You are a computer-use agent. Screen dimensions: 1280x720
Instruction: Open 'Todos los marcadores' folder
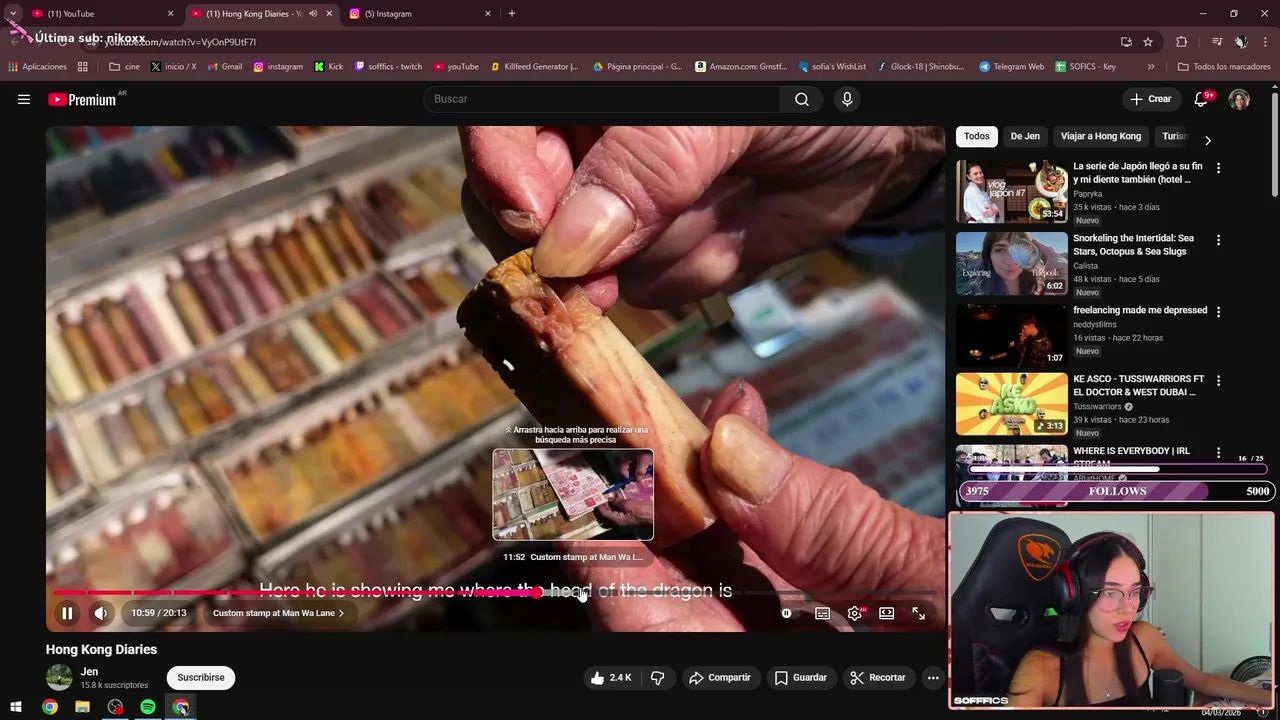[1225, 67]
